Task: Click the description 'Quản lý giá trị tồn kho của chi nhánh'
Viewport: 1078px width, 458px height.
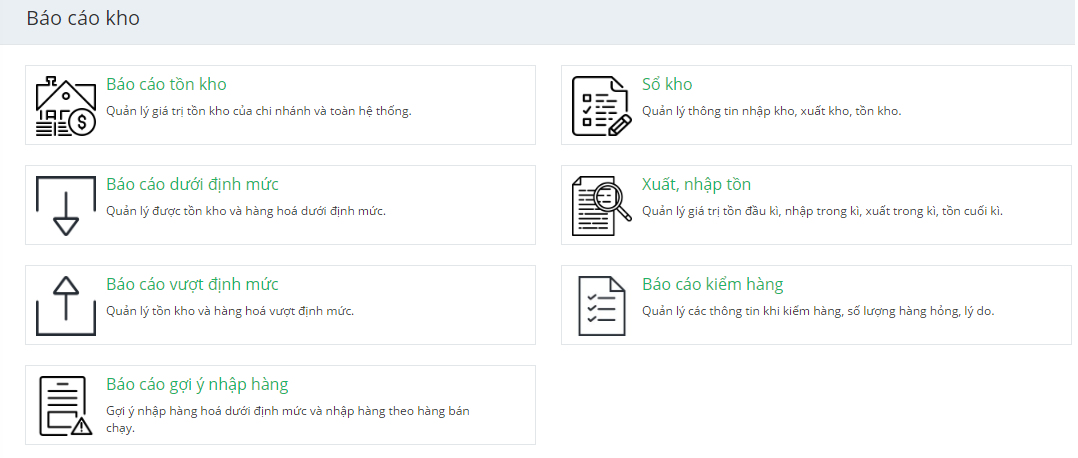Action: (258, 111)
